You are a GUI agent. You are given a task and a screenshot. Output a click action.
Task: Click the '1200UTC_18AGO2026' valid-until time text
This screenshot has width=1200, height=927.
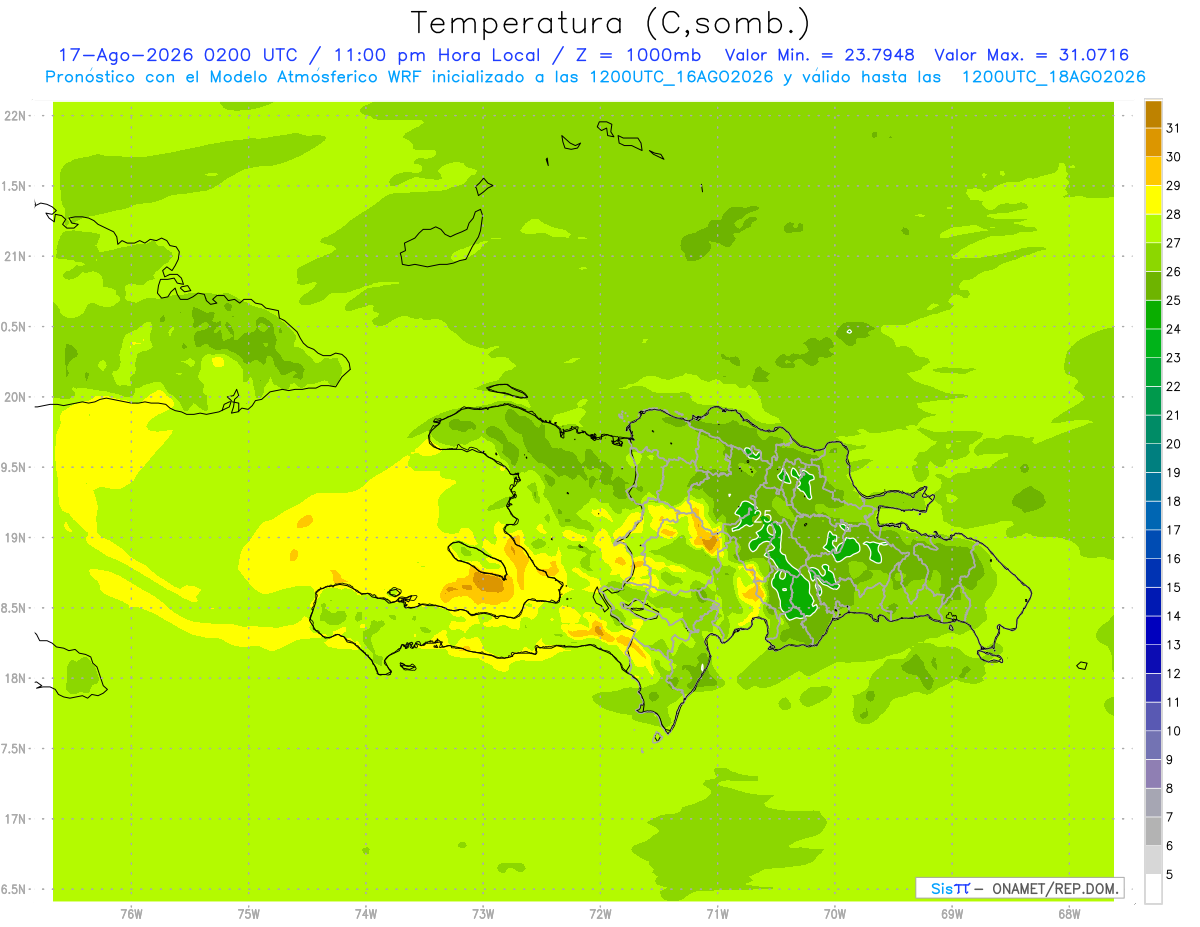[x=1052, y=76]
